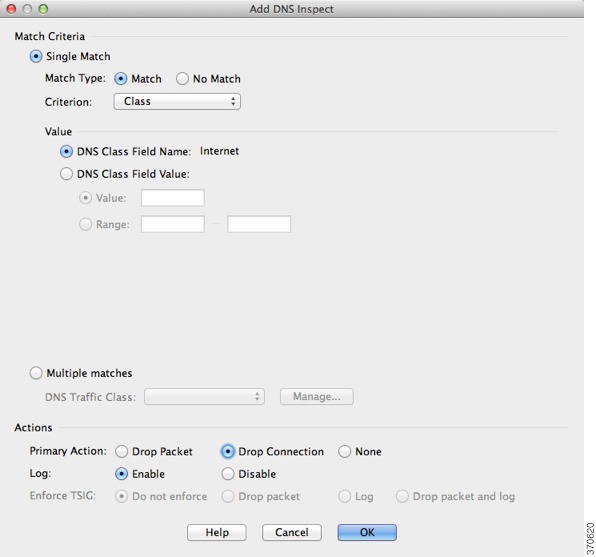Click the first Range input field

pyautogui.click(x=173, y=224)
